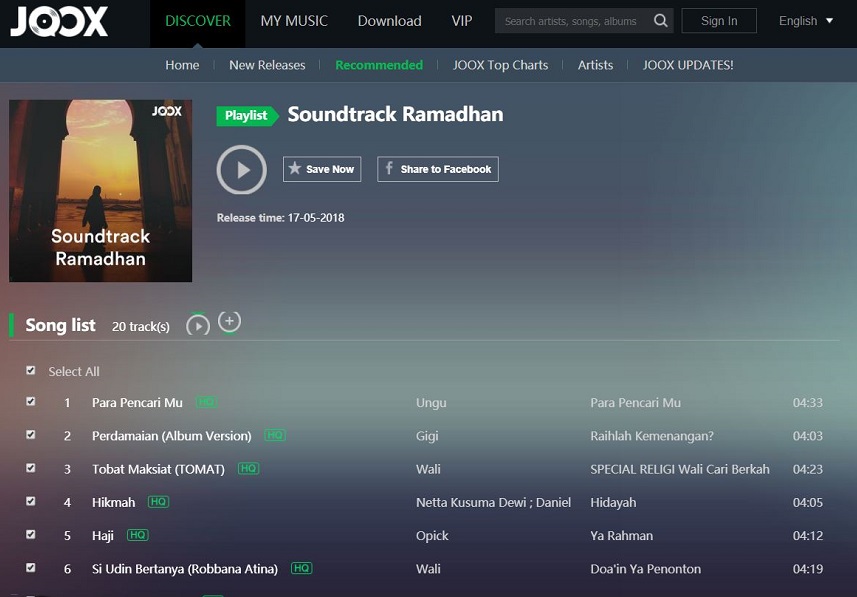
Task: Click the small play-all icon beside Song list
Action: [x=198, y=325]
